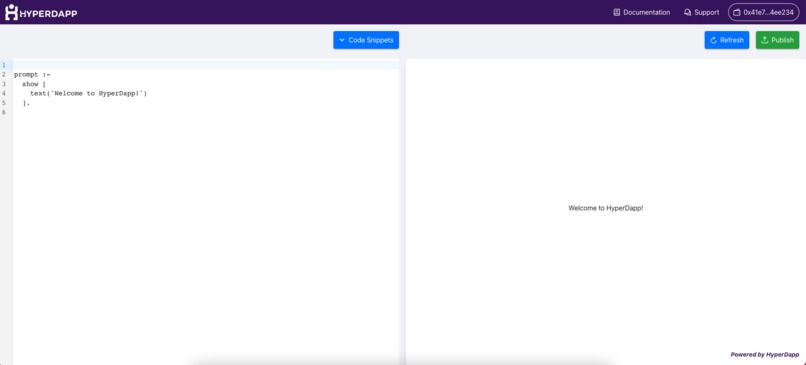The image size is (806, 365).
Task: Click the 'show [' code line
Action: click(x=34, y=84)
